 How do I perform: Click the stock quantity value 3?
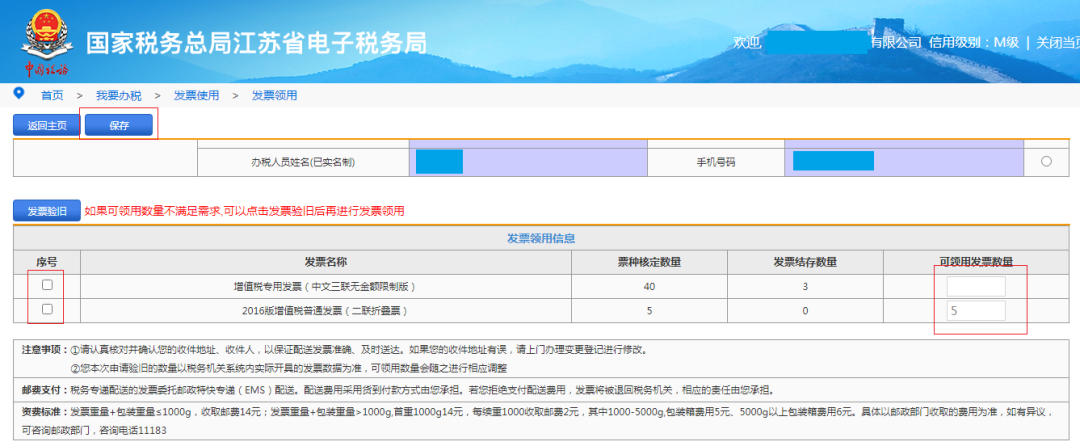805,286
